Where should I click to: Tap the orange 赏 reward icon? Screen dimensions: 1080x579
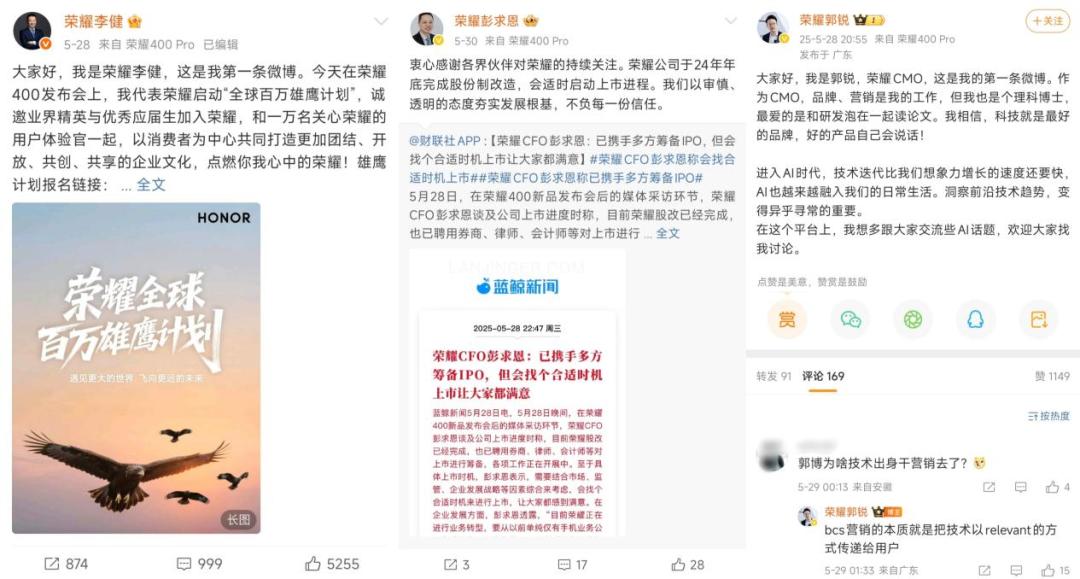787,319
